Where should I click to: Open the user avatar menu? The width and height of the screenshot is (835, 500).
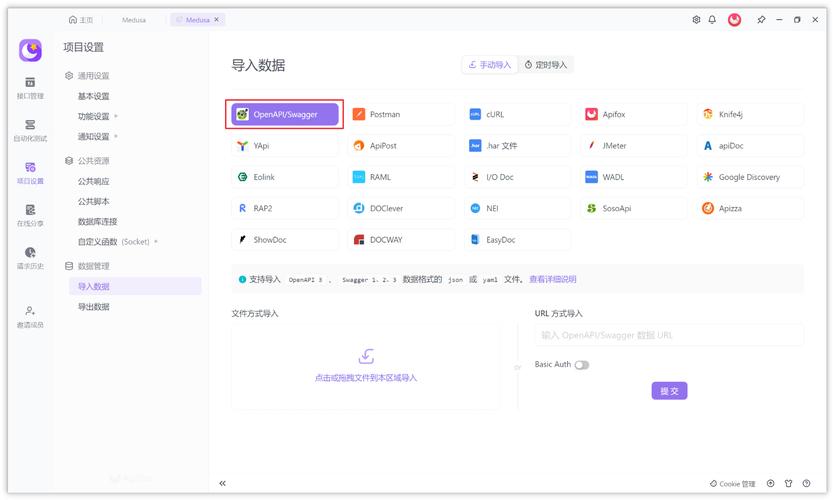coord(734,20)
